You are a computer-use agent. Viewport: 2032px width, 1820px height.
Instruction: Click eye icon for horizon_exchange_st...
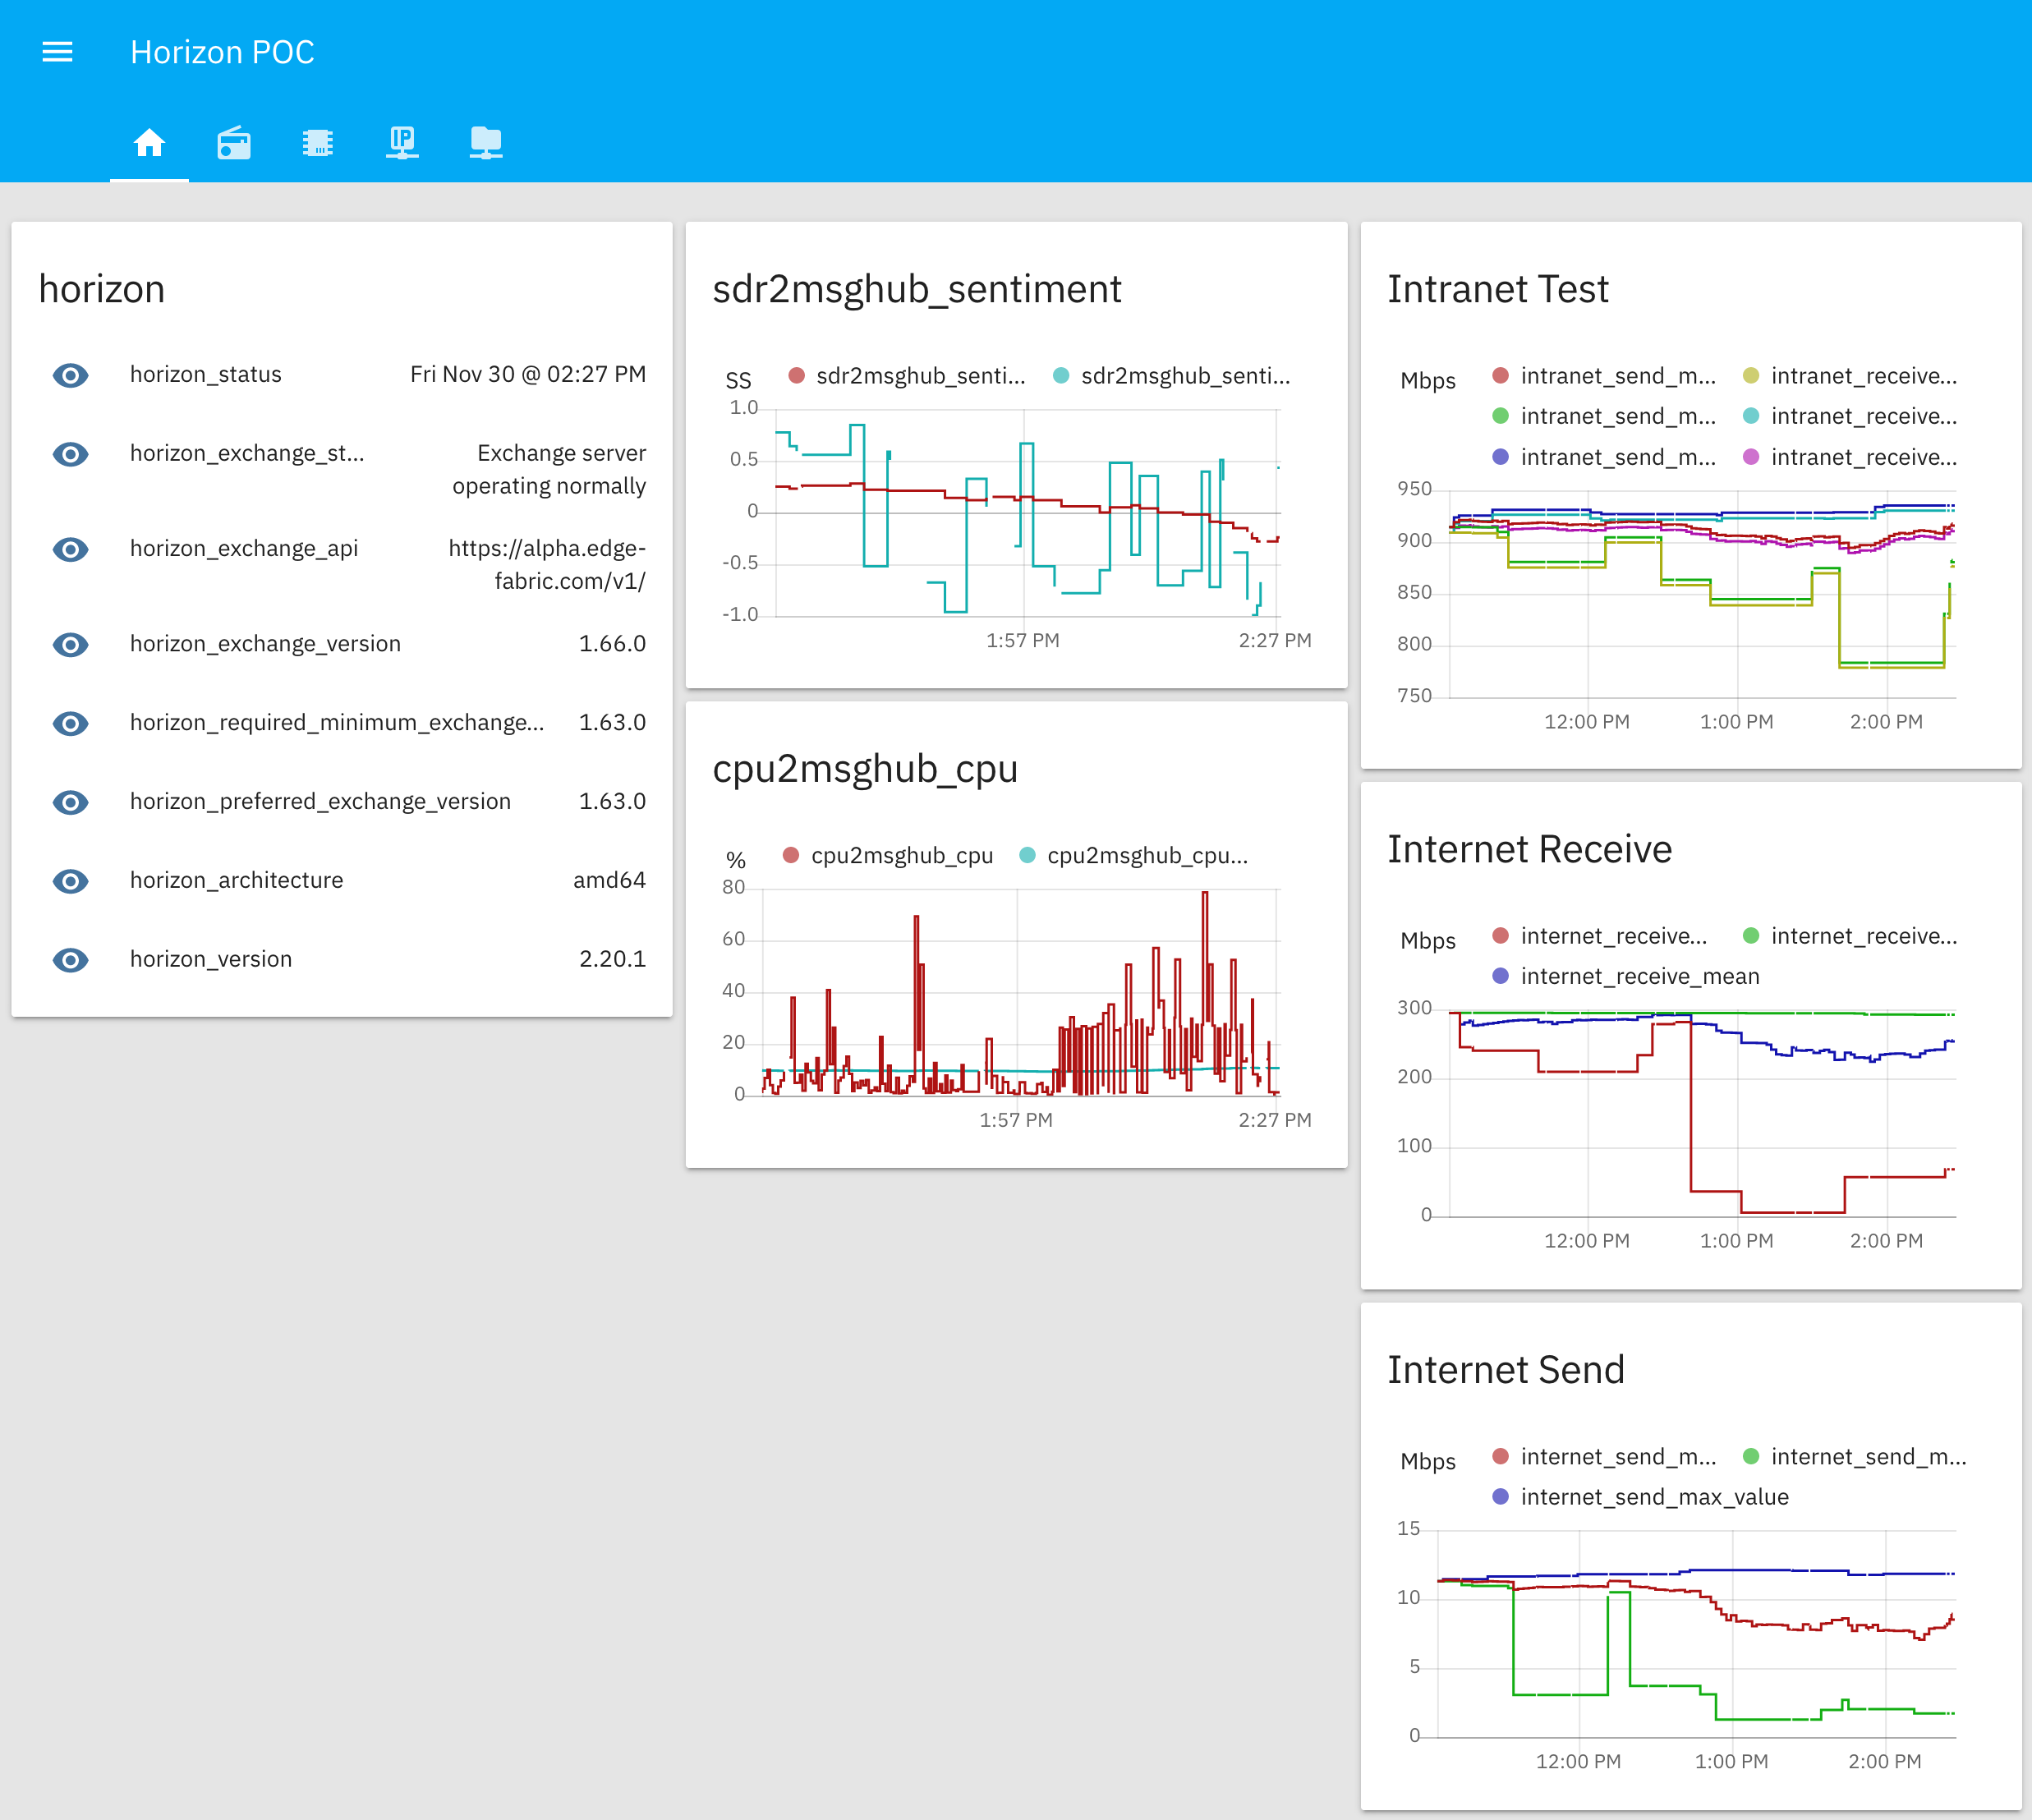click(70, 454)
